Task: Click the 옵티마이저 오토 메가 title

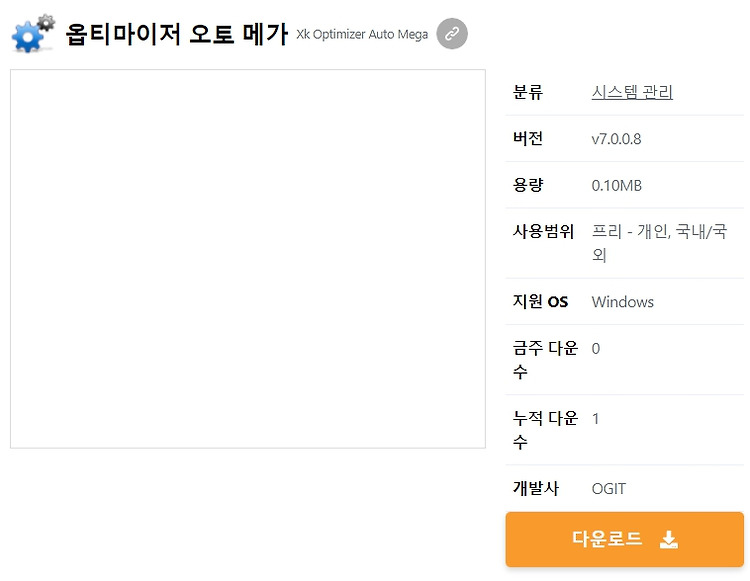Action: coord(176,34)
